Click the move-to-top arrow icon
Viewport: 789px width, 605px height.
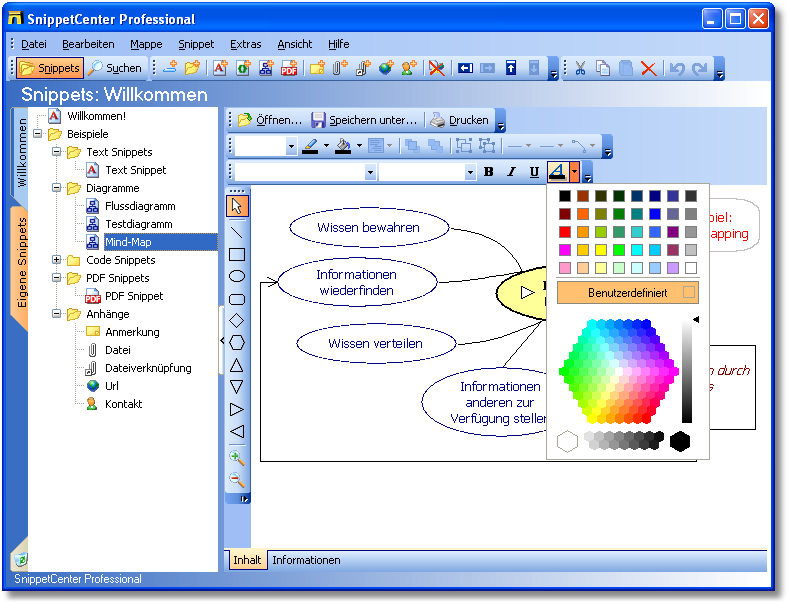point(511,68)
